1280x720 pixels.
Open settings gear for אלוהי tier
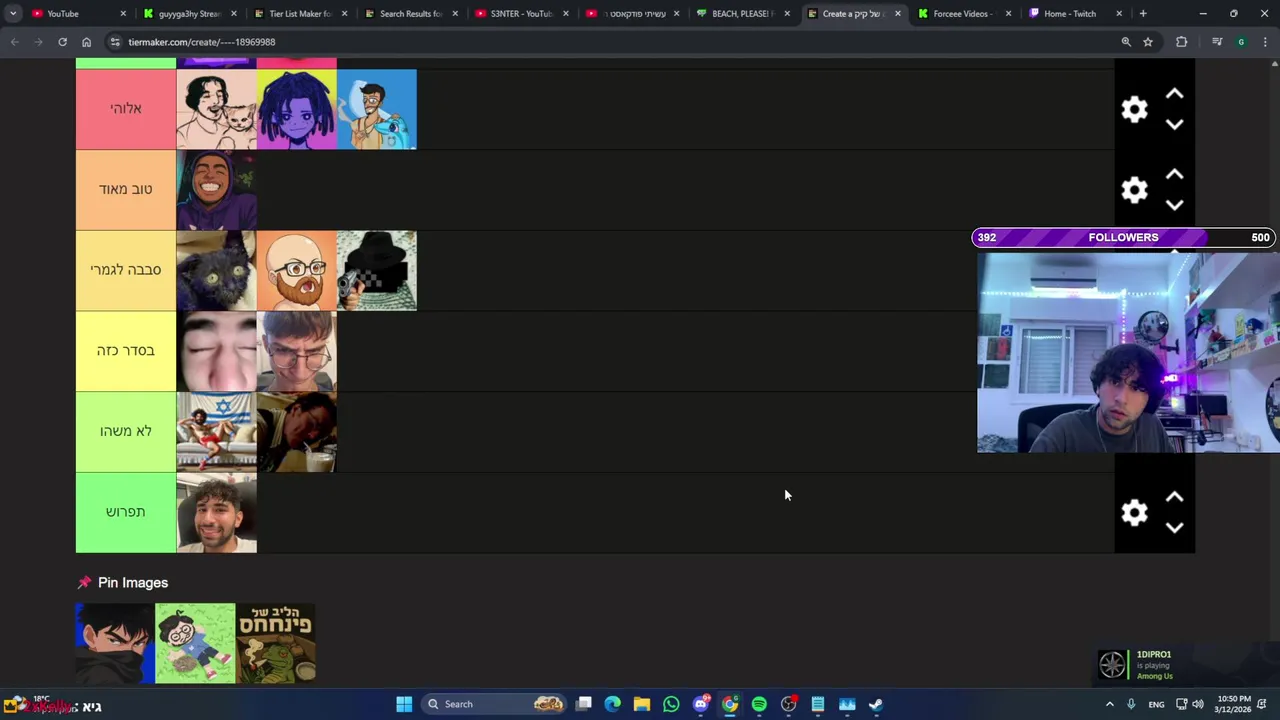click(x=1134, y=109)
